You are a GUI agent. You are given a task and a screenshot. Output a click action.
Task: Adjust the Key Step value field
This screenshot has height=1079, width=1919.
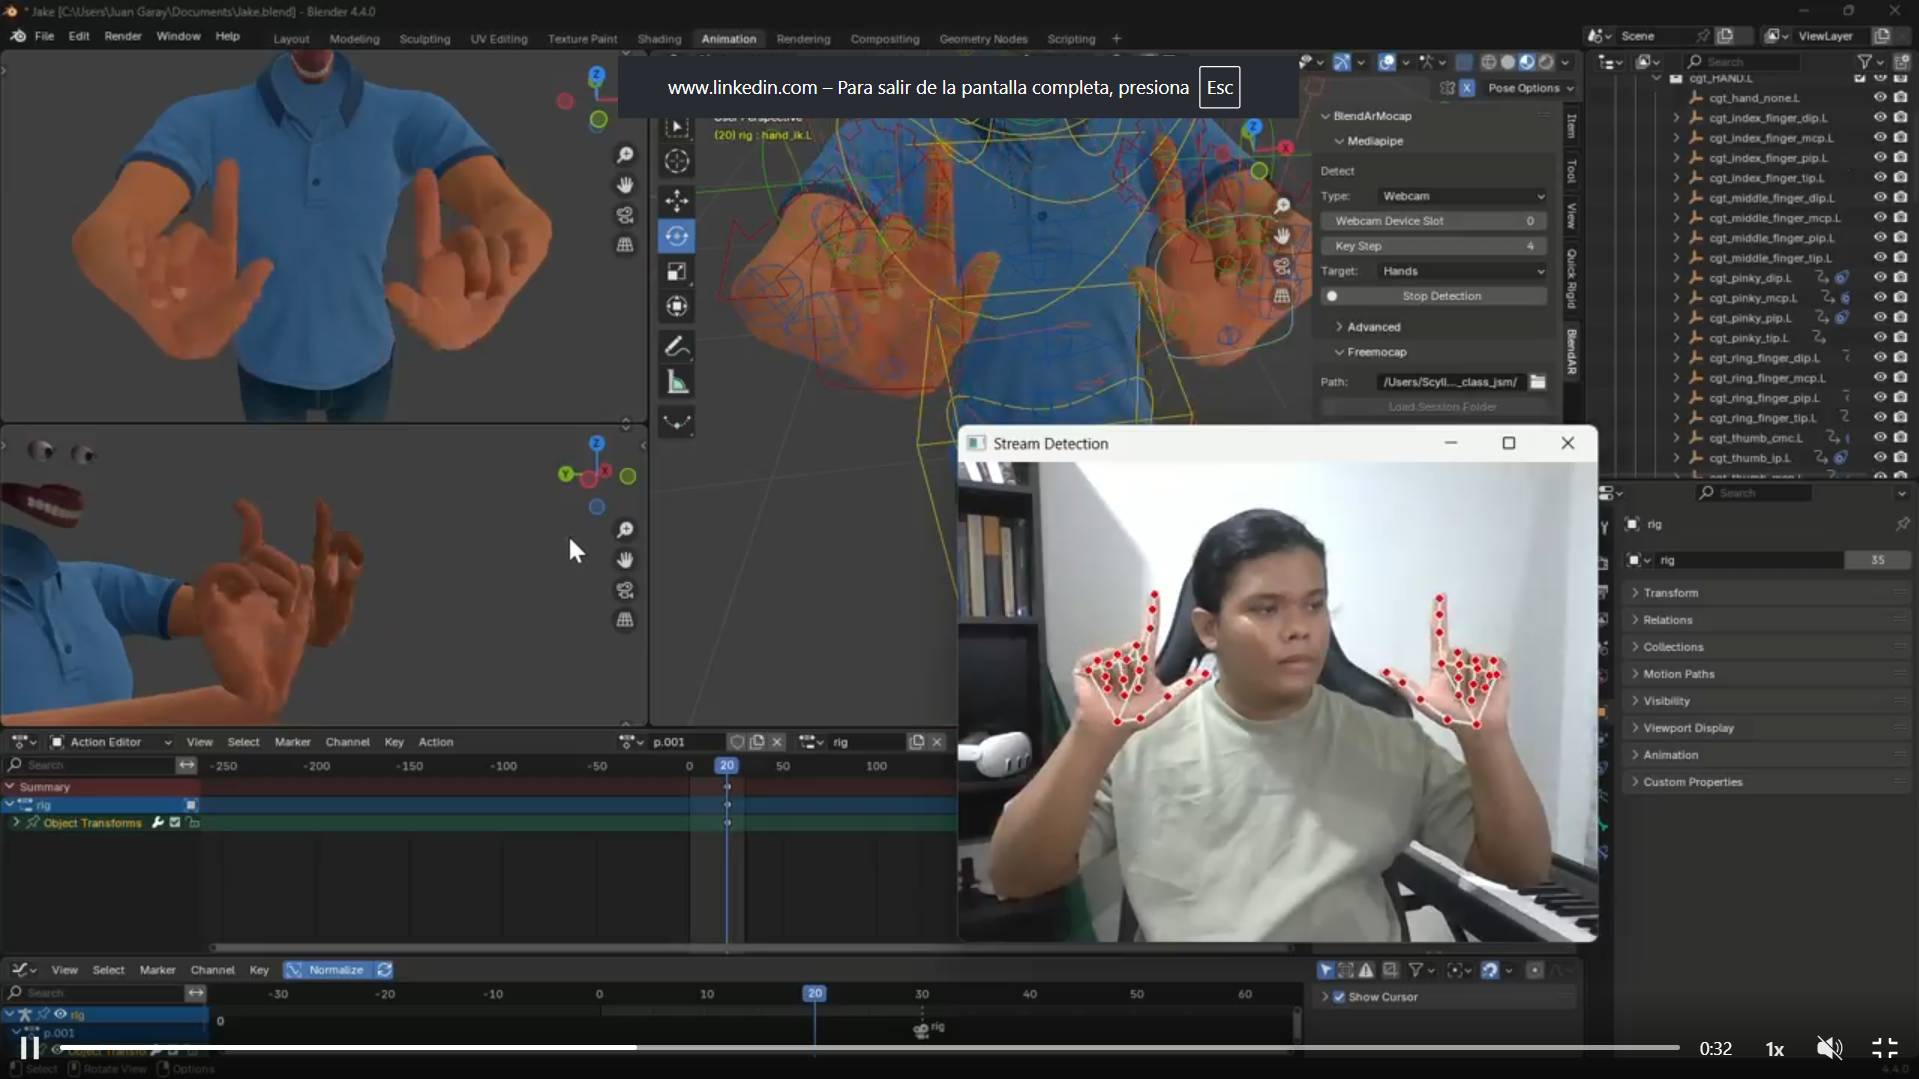(x=1434, y=246)
